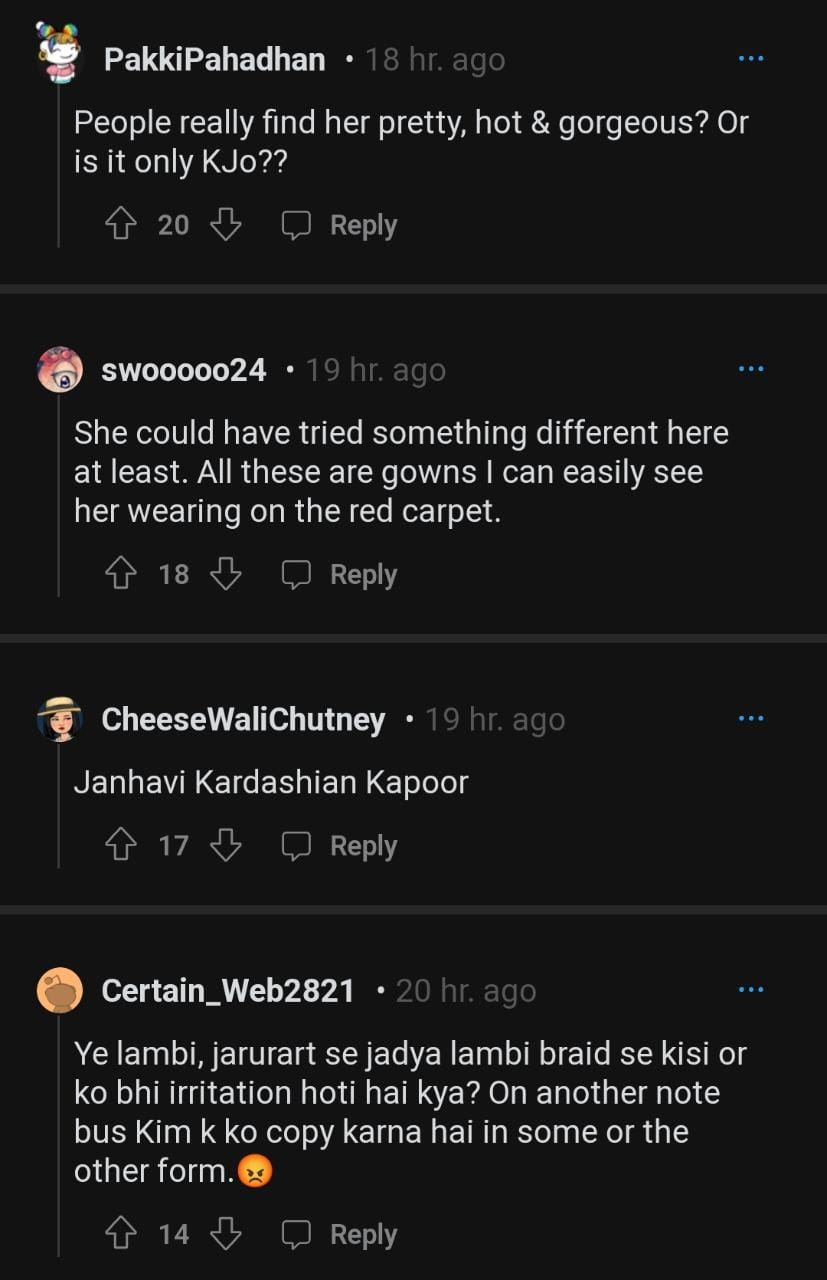Screen dimensions: 827x1280
Task: Open CheeseWaliChutney's user profile
Action: click(243, 720)
